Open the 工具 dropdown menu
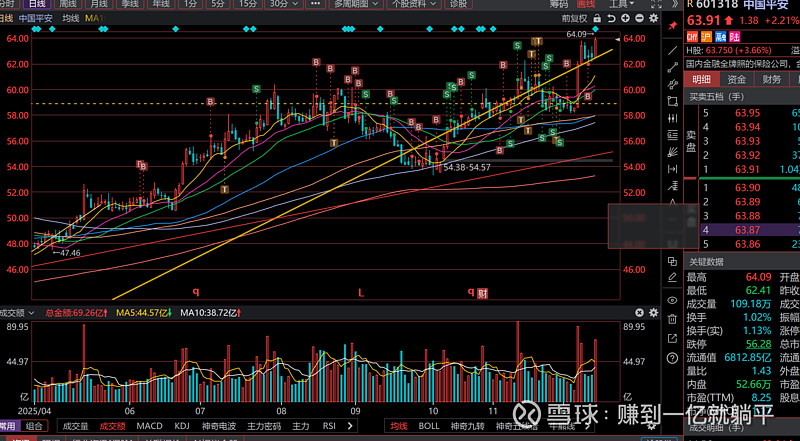800x441 pixels. click(x=623, y=4)
